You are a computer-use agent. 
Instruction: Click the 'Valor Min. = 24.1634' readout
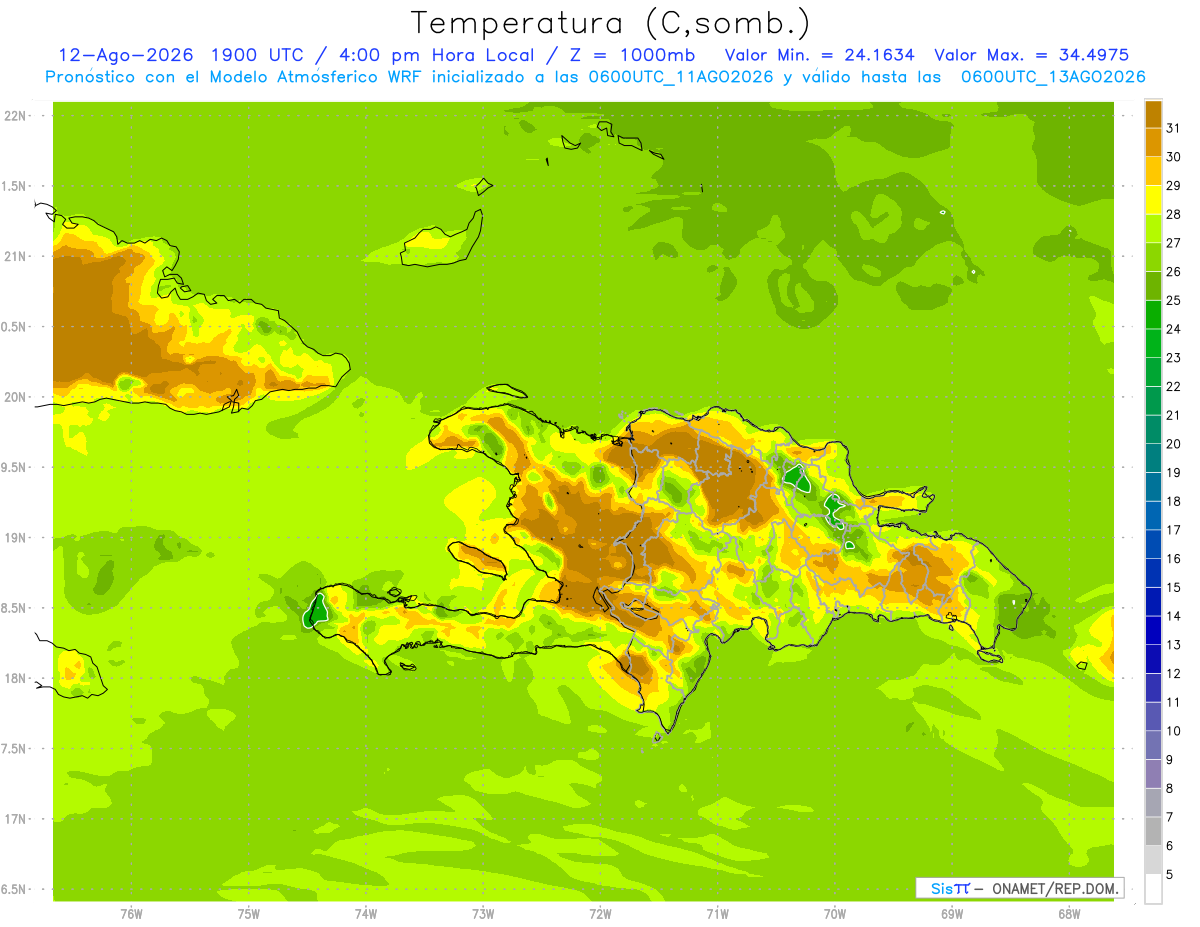click(x=820, y=55)
